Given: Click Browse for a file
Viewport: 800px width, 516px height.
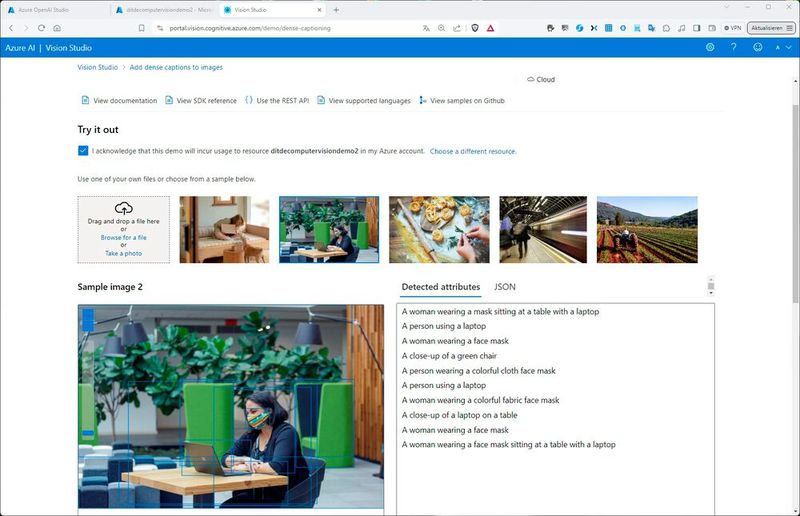Looking at the screenshot, I should (123, 237).
